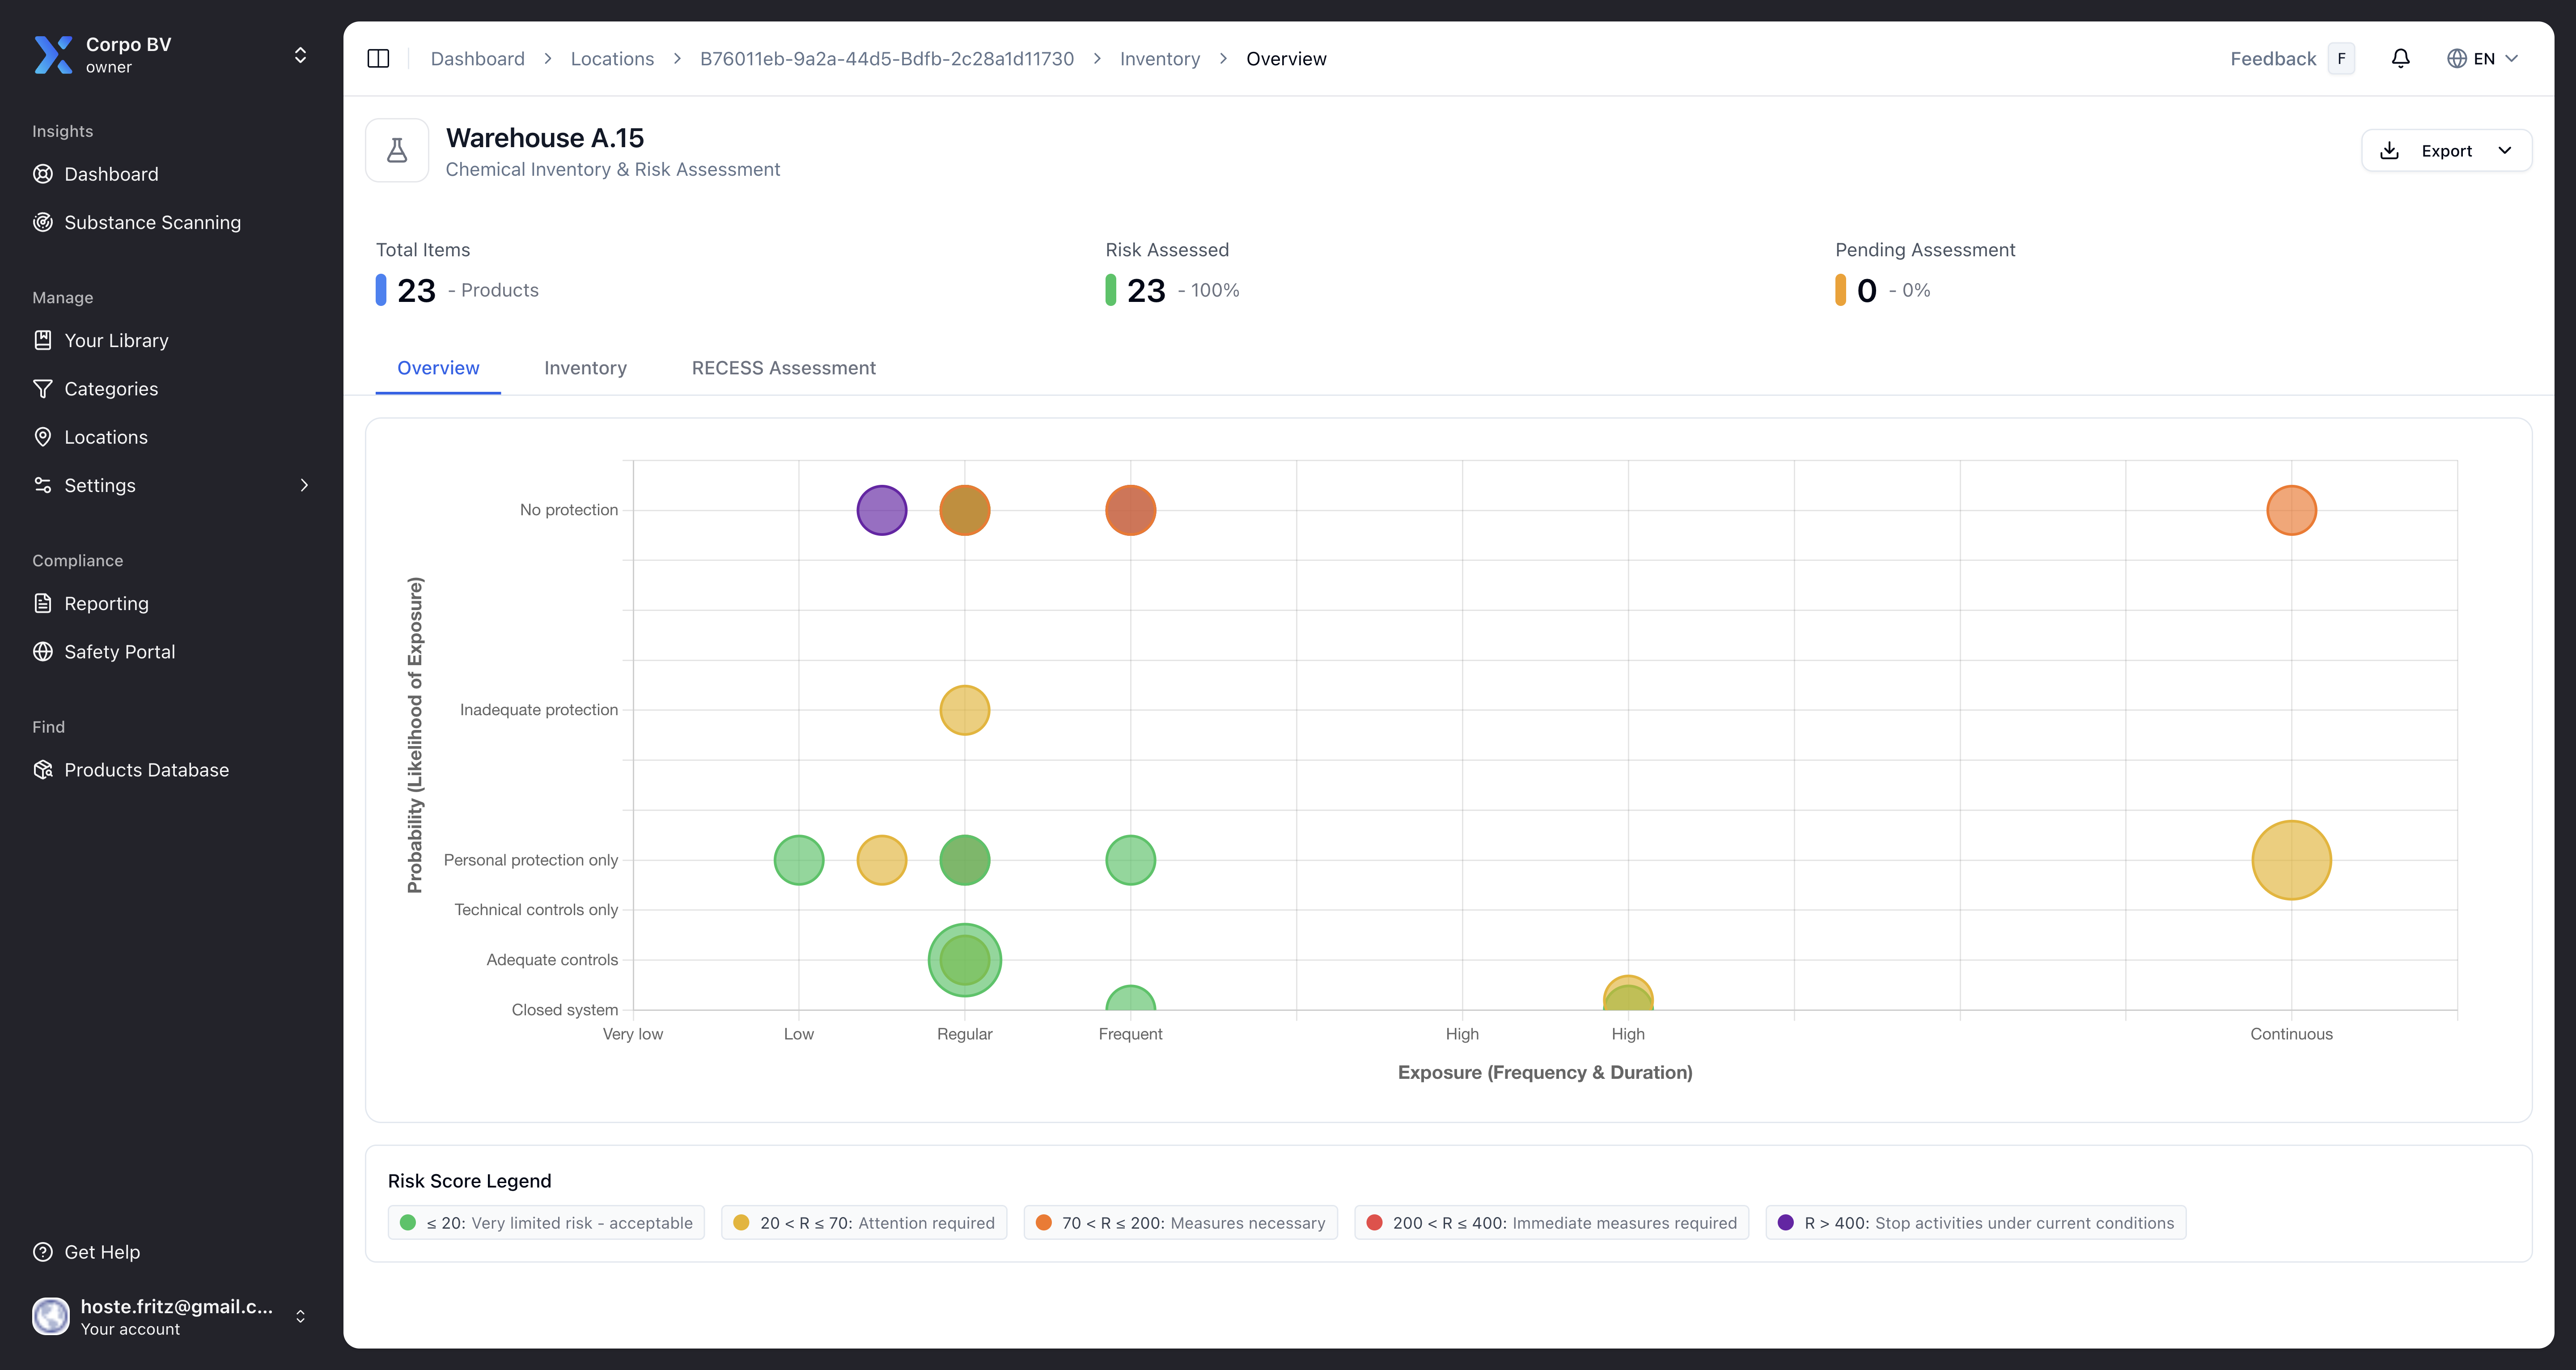Click the Reporting document icon

43,603
